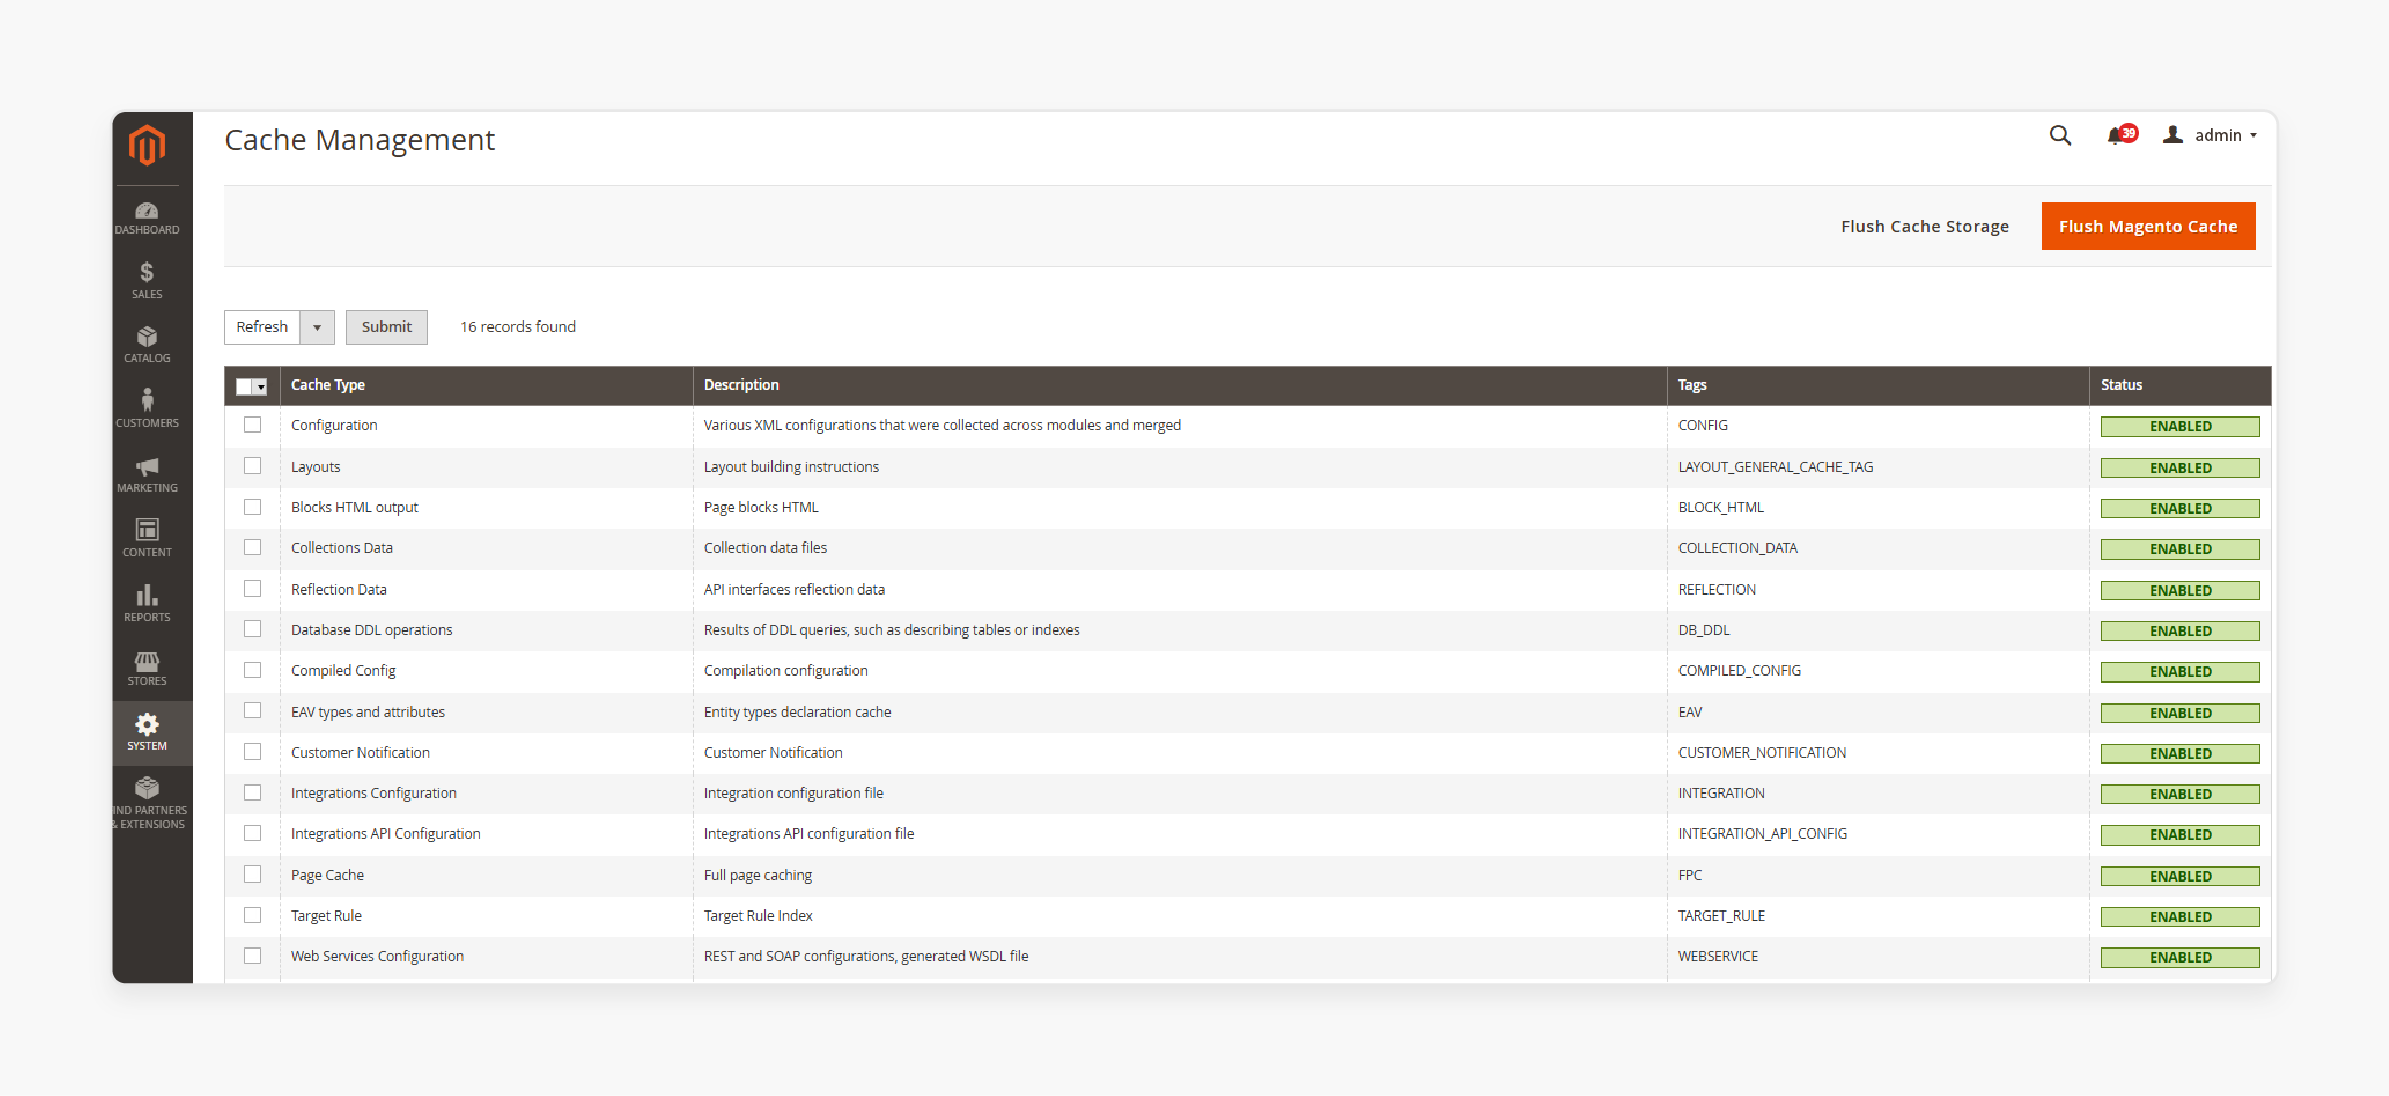
Task: Click Flush Cache Storage button
Action: coord(1925,226)
